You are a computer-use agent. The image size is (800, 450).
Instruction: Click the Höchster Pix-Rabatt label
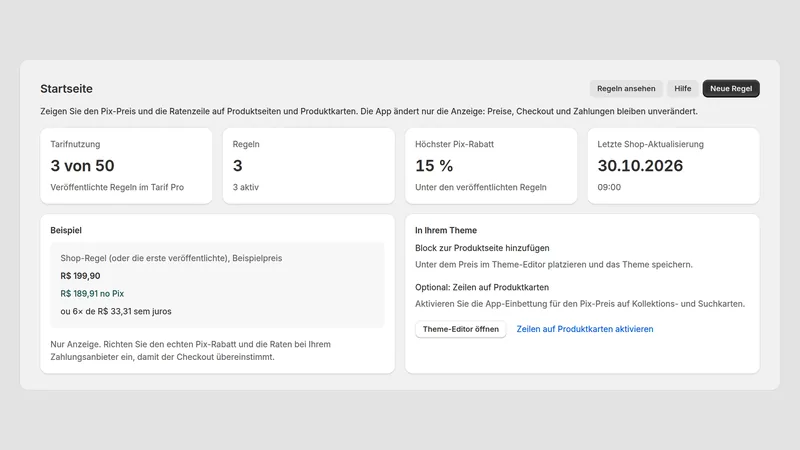(x=454, y=144)
